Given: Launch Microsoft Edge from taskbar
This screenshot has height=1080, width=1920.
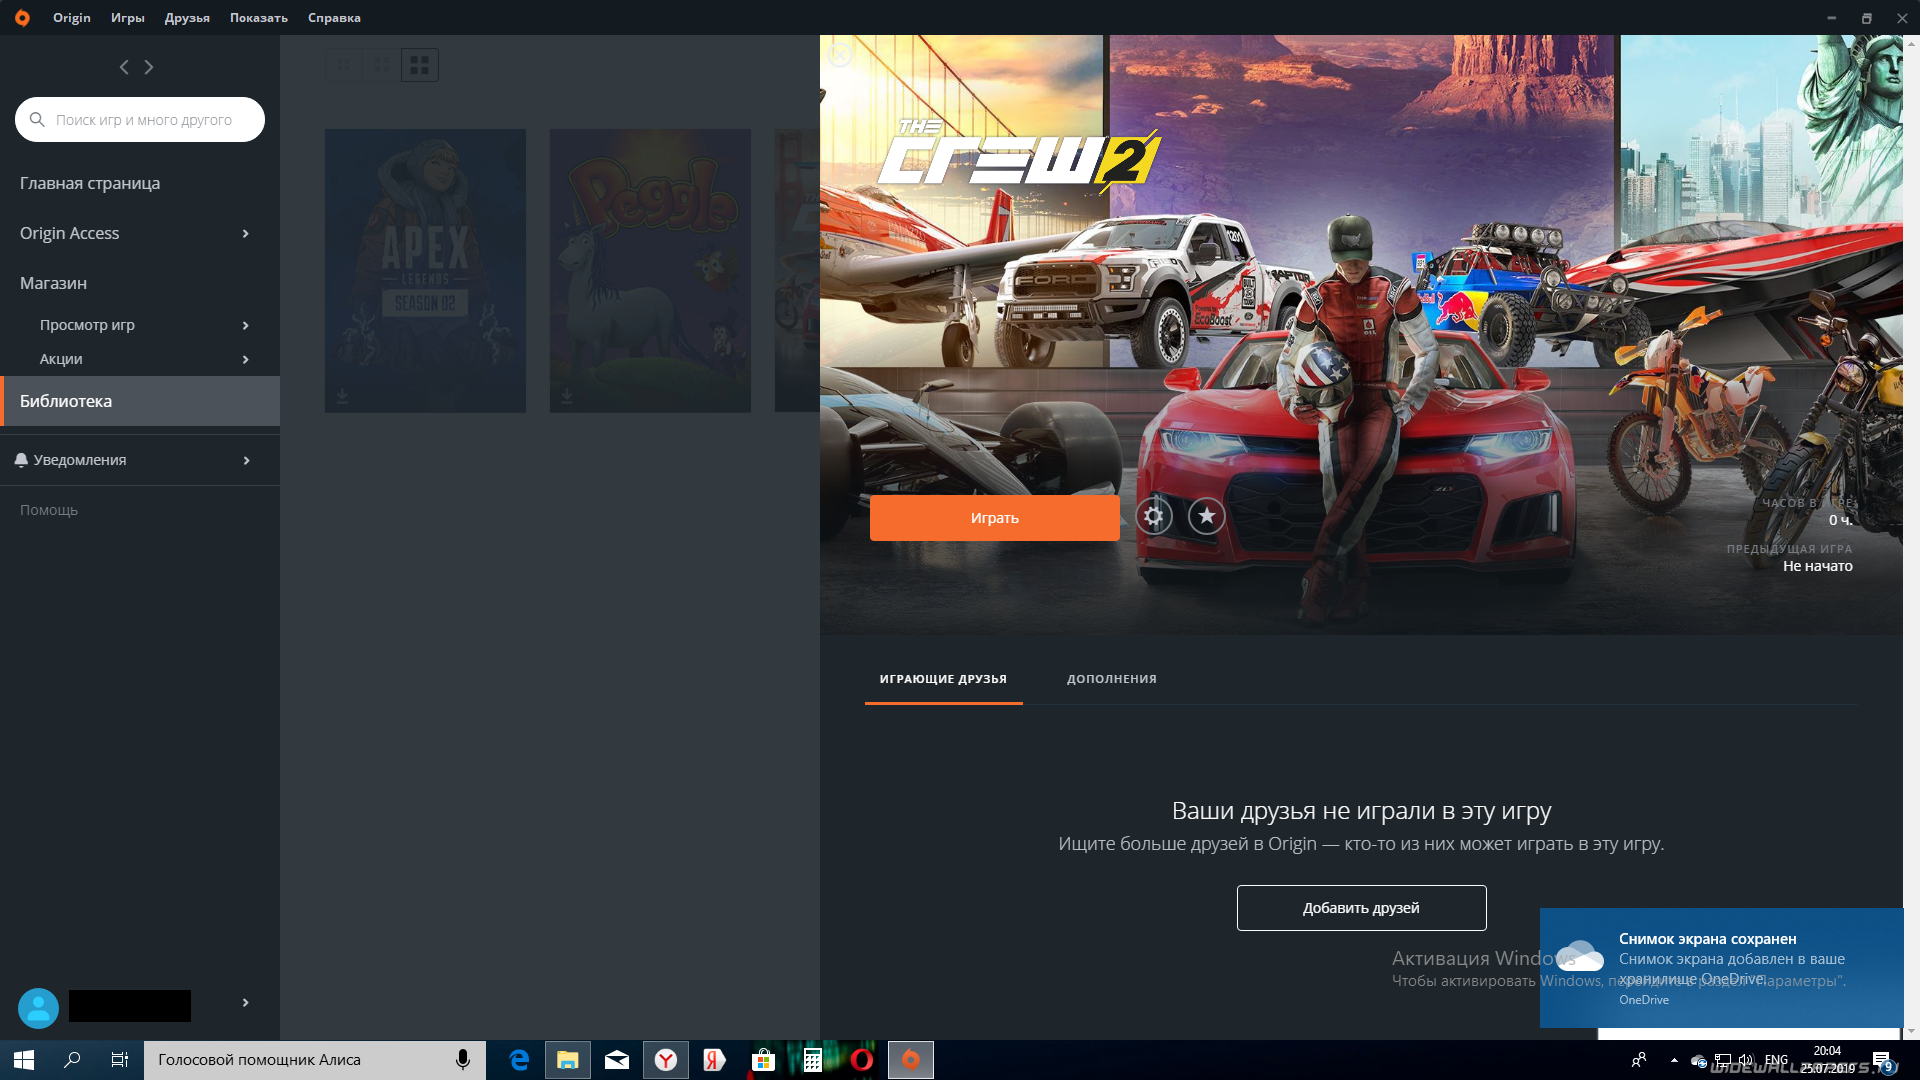Looking at the screenshot, I should pyautogui.click(x=519, y=1060).
